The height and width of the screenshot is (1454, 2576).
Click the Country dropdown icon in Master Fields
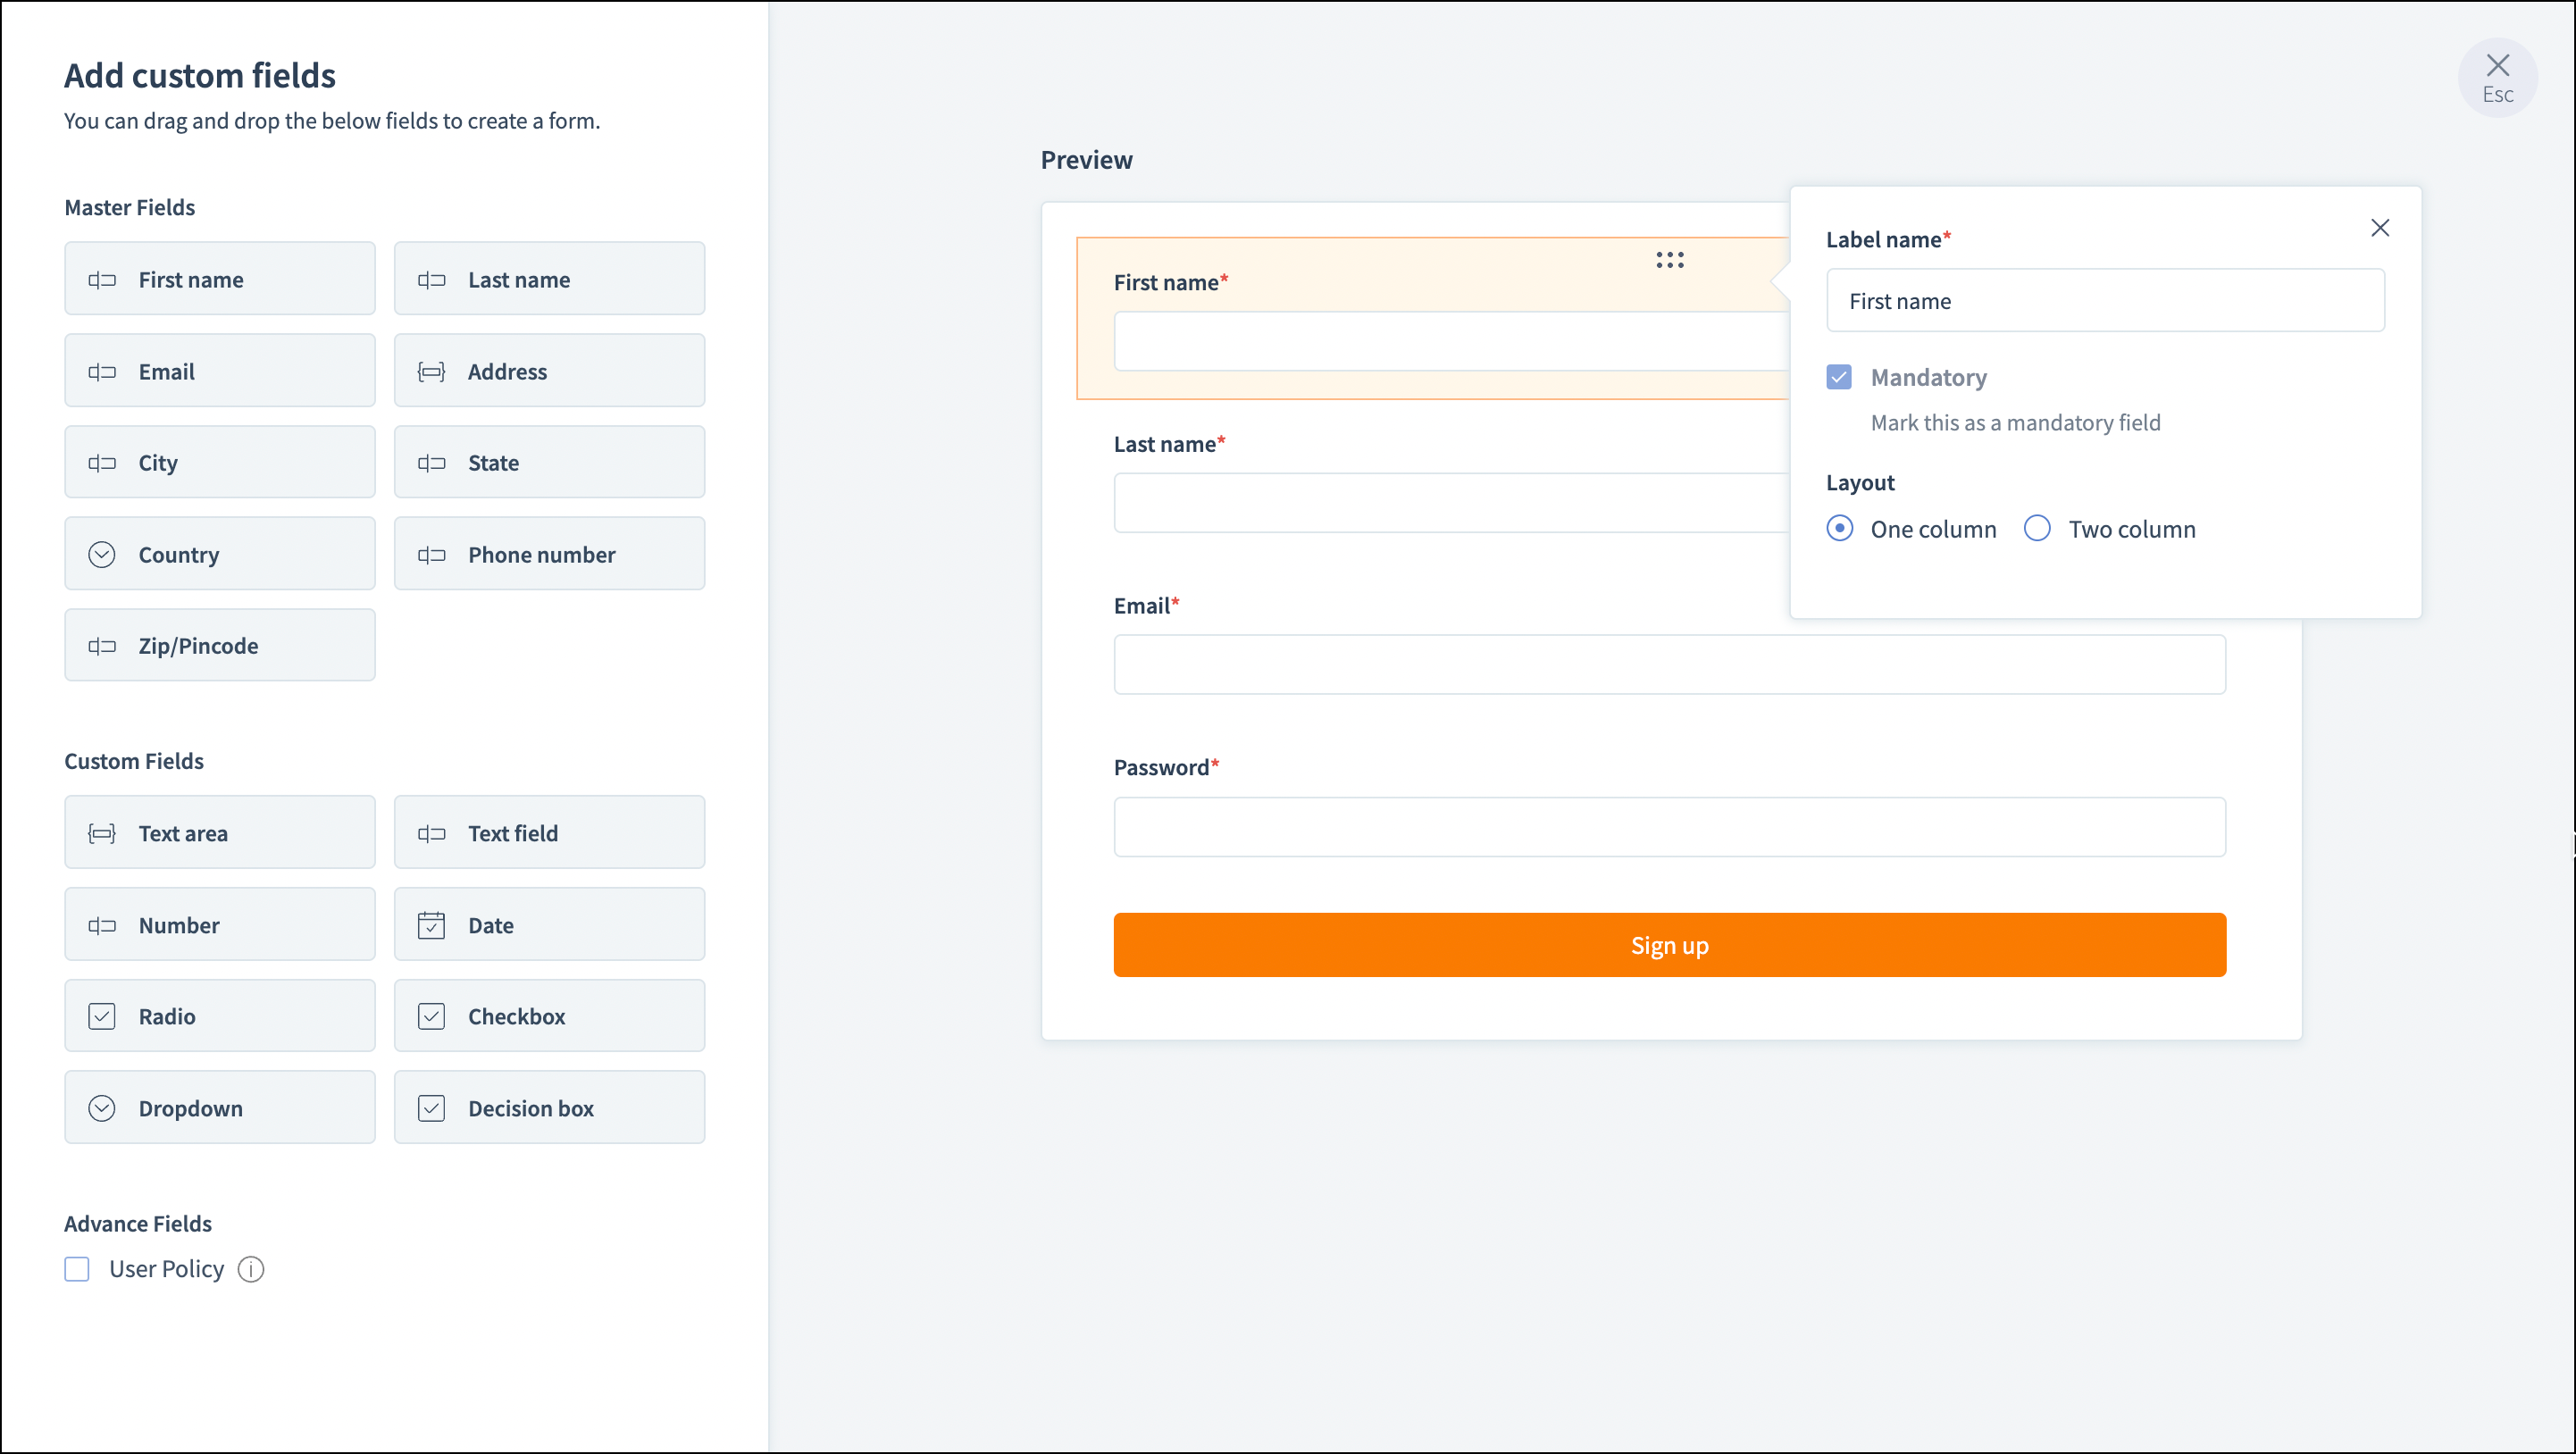pos(102,554)
